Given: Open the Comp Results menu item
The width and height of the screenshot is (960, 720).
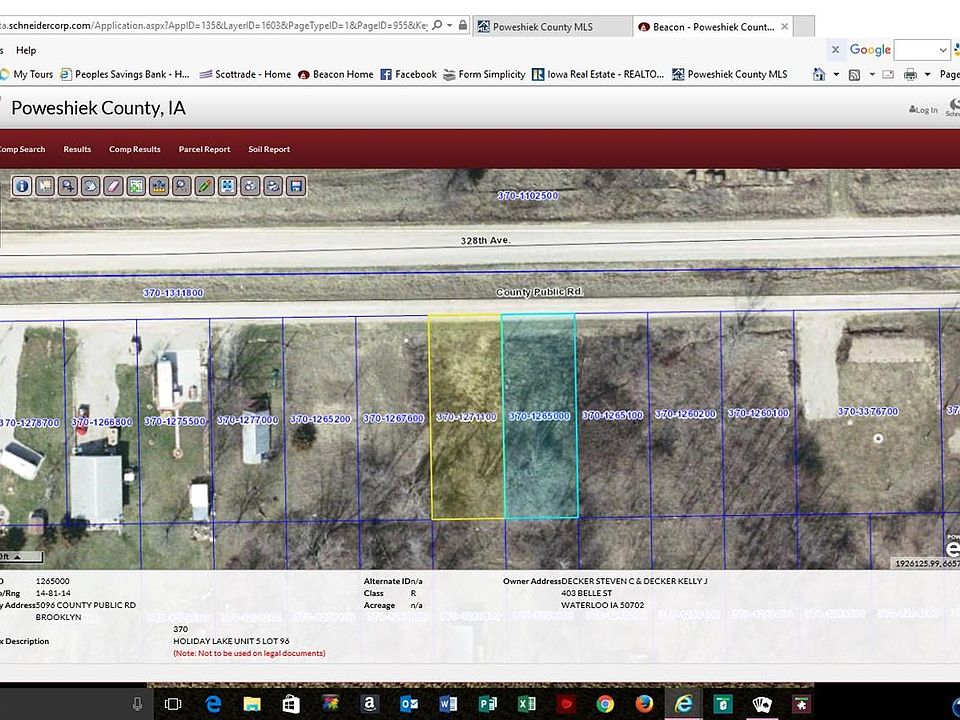Looking at the screenshot, I should point(134,149).
